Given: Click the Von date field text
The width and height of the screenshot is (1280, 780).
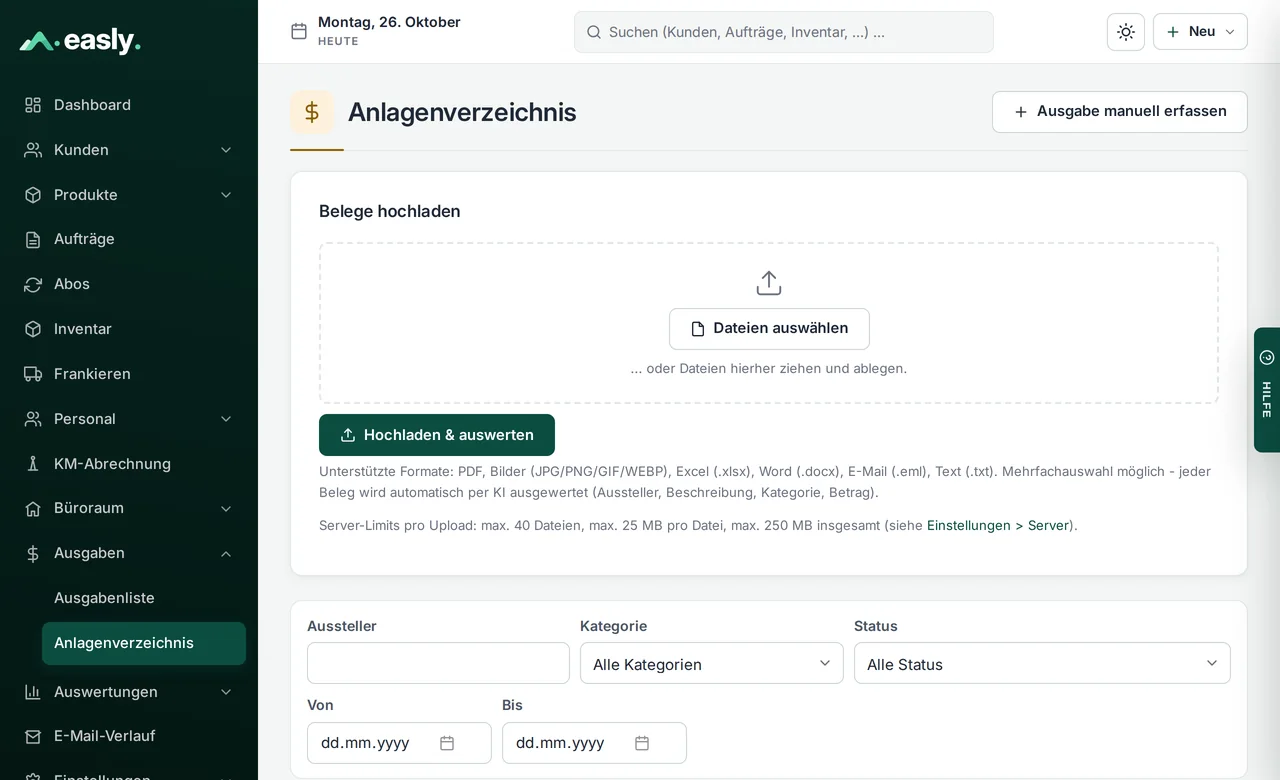Looking at the screenshot, I should pyautogui.click(x=365, y=743).
